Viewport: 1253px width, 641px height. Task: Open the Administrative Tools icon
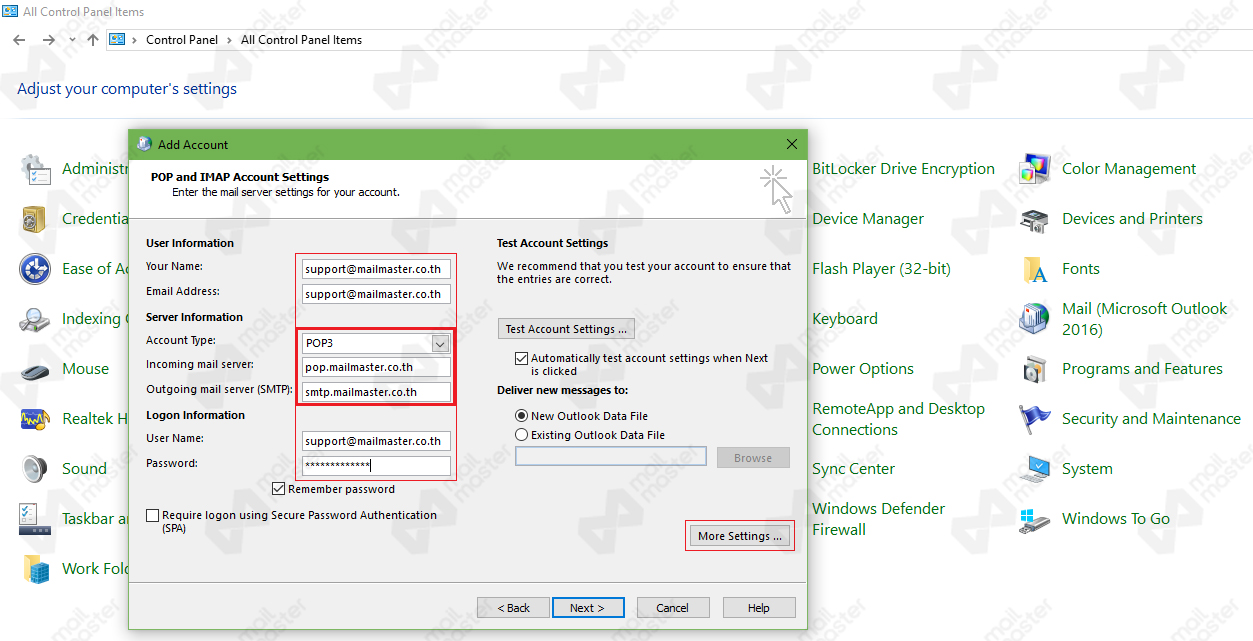click(35, 169)
